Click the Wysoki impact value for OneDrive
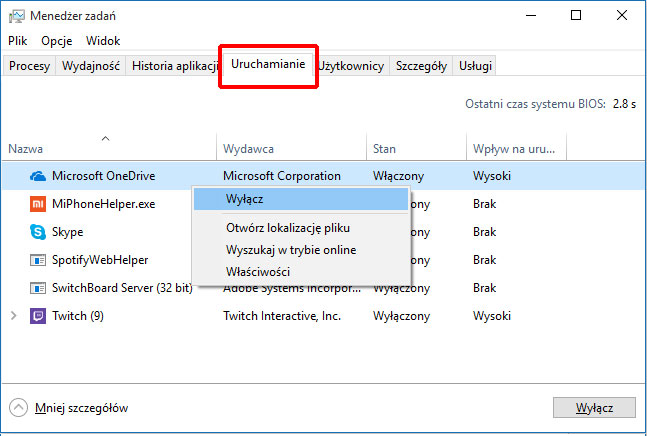 492,176
